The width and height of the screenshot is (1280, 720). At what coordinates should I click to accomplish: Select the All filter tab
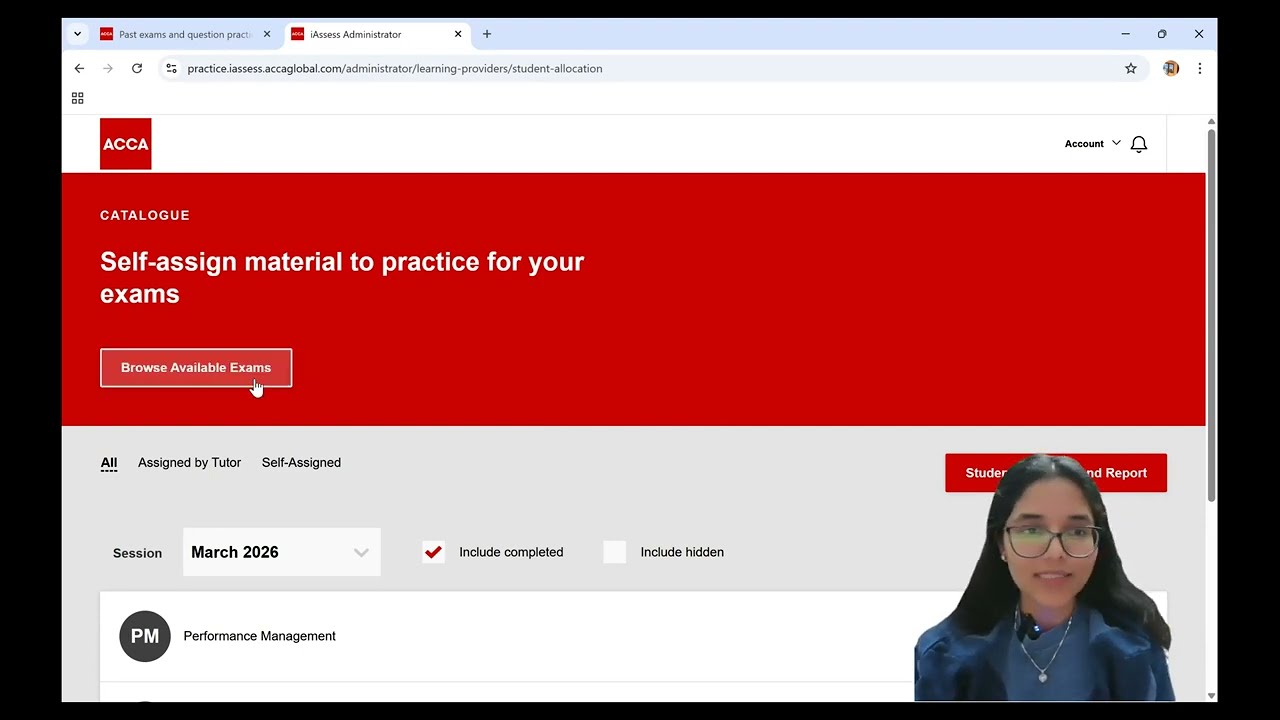pyautogui.click(x=109, y=462)
